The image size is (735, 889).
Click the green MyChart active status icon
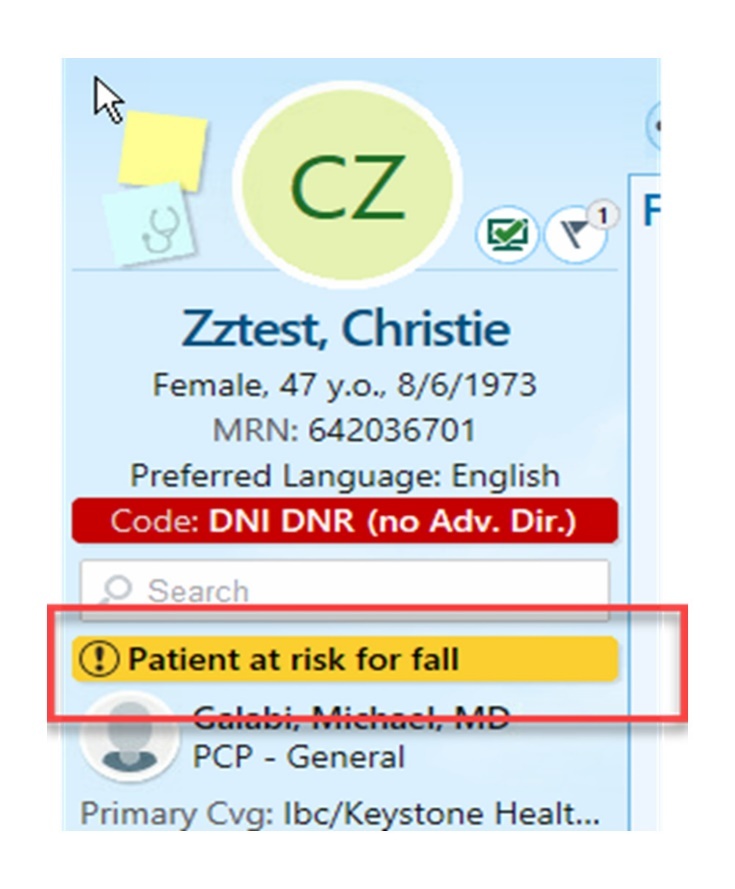[x=508, y=232]
